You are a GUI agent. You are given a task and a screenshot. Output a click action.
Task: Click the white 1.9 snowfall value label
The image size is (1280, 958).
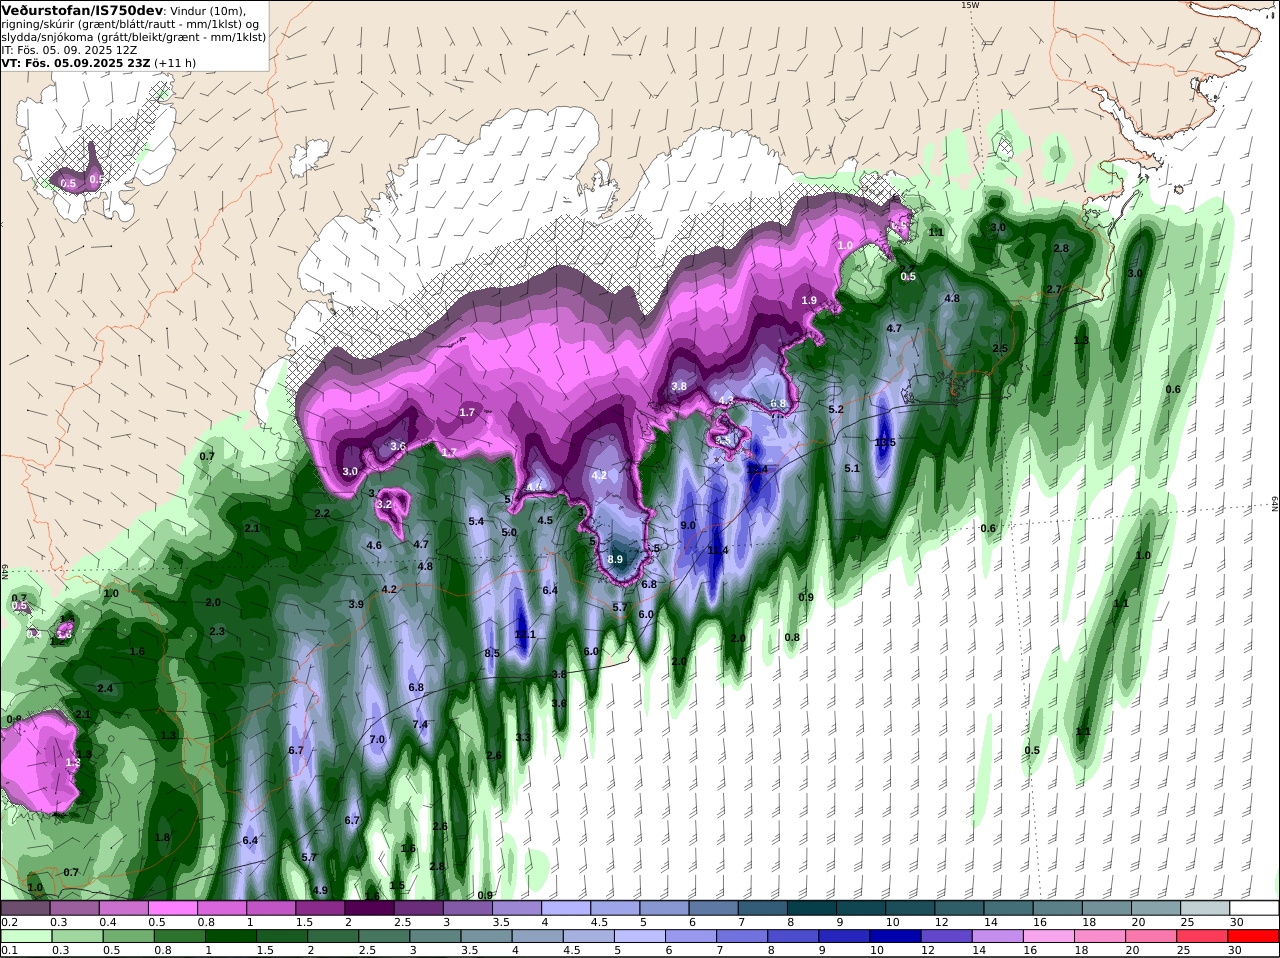(809, 301)
